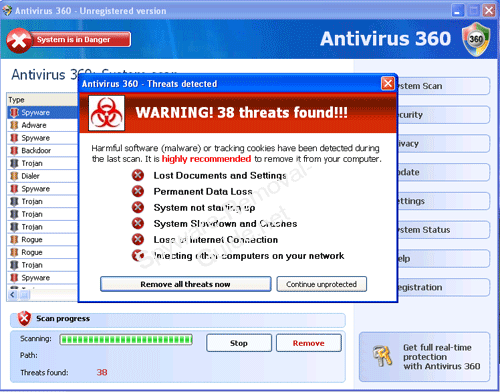Screen dimensions: 500x392
Task: Open the Registration sidebar section
Action: pos(443,287)
